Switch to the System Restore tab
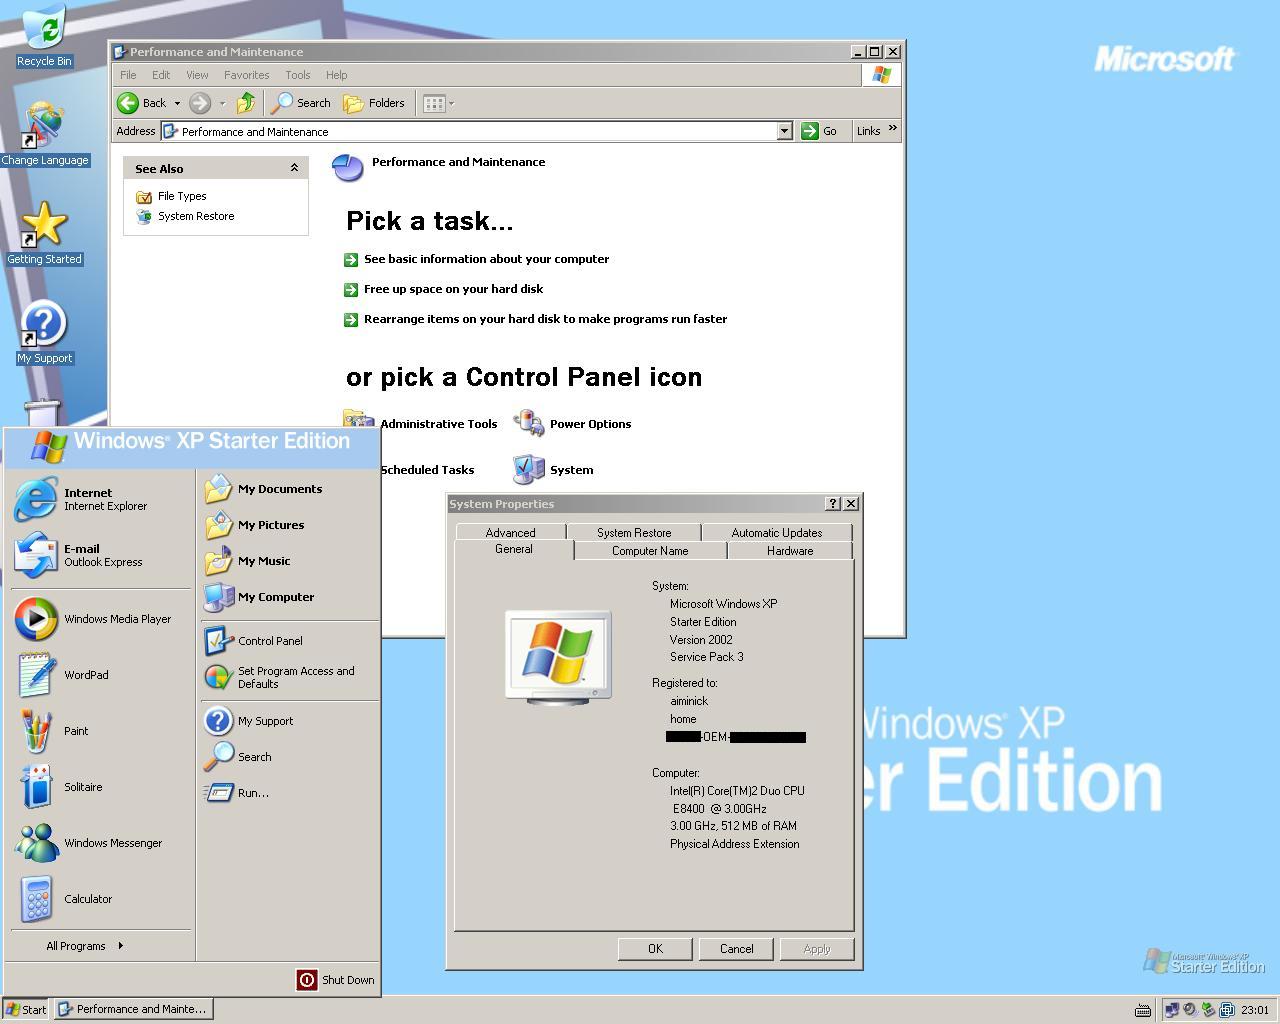Screen dimensions: 1280x1024 (634, 533)
